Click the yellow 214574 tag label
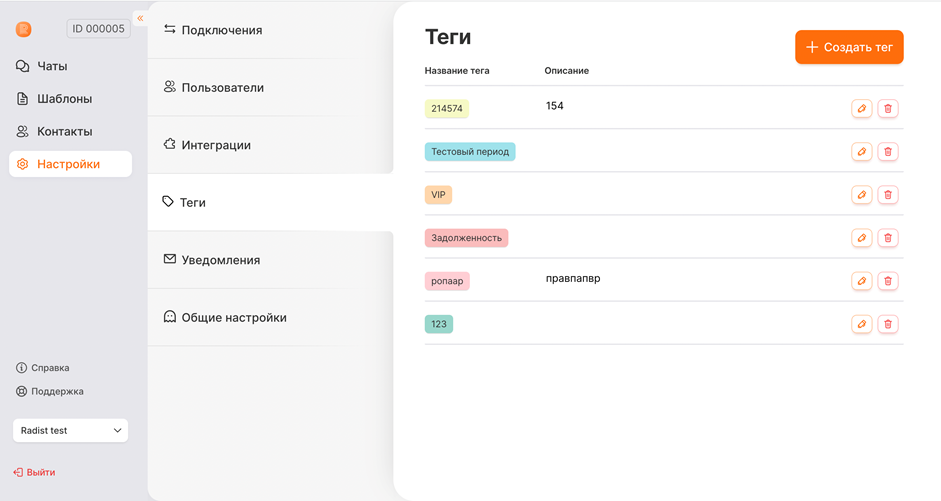 coord(446,109)
